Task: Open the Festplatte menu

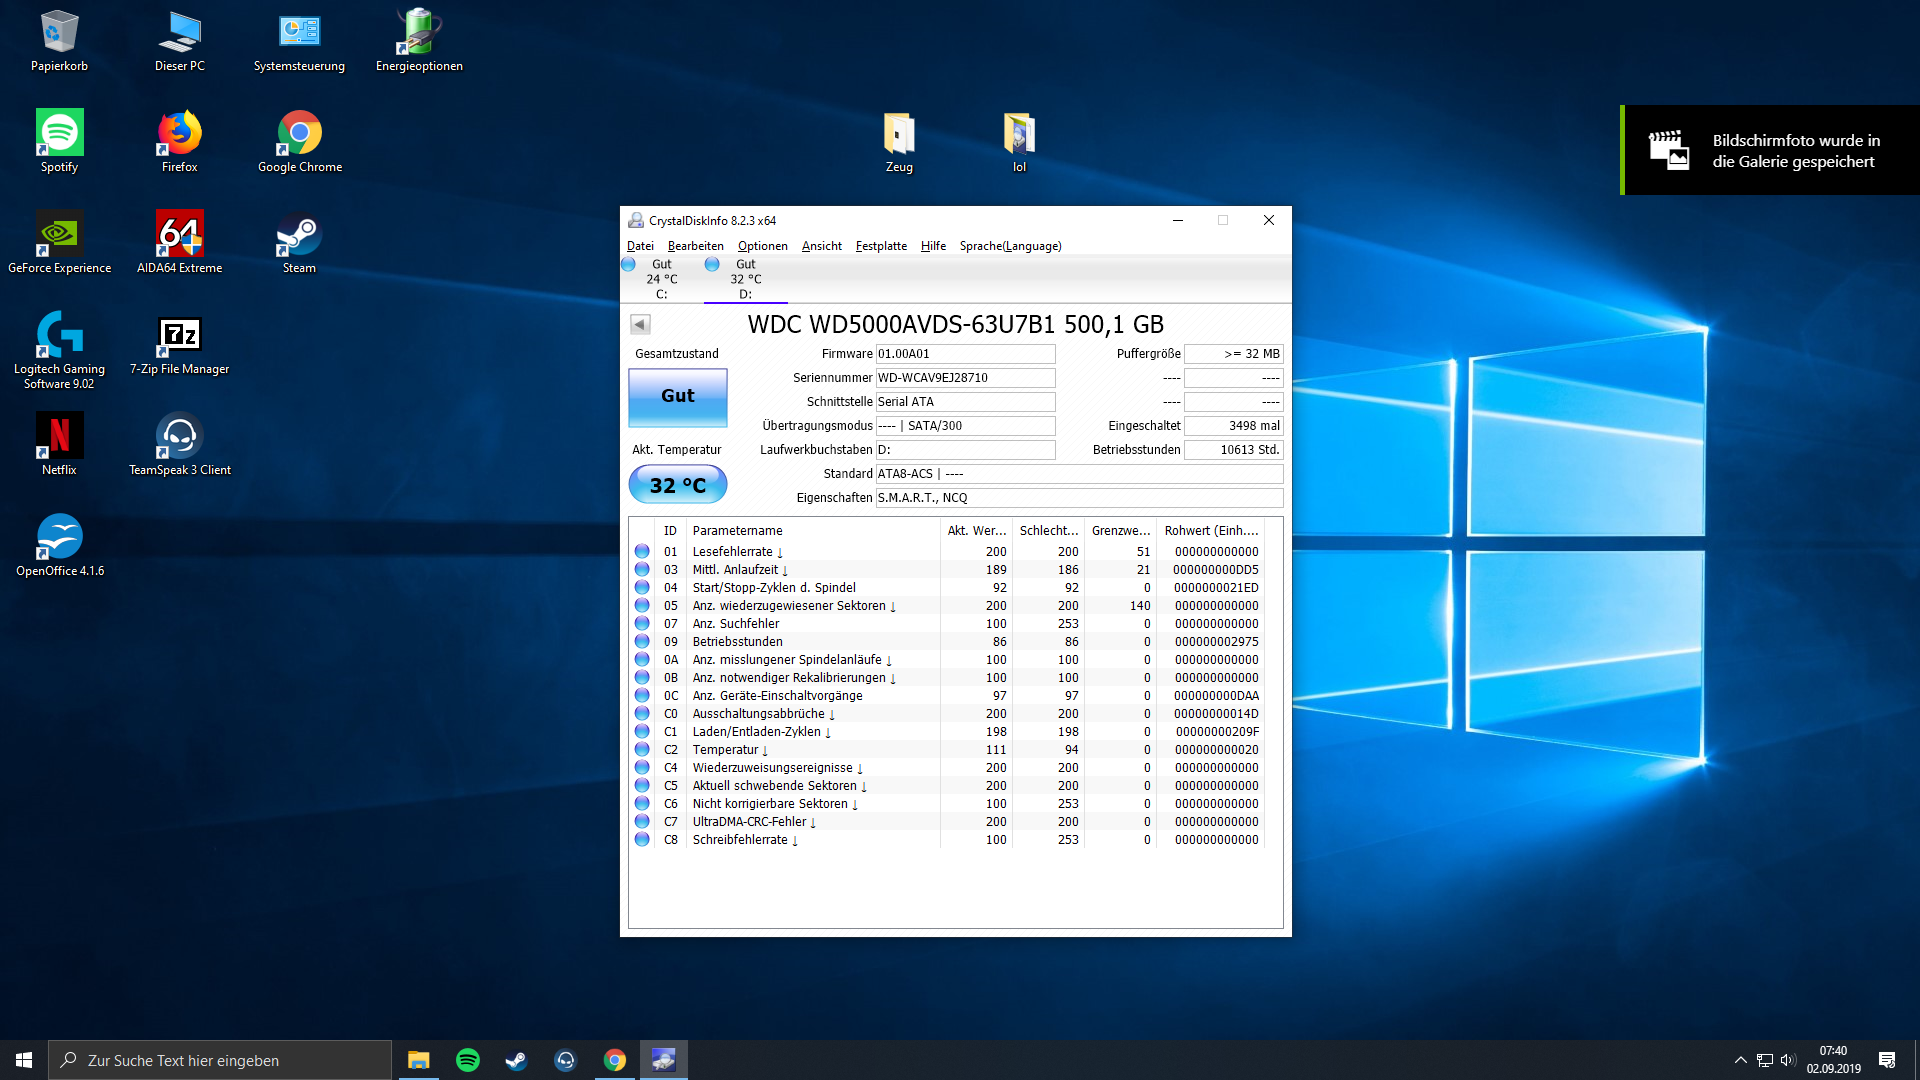Action: point(881,246)
